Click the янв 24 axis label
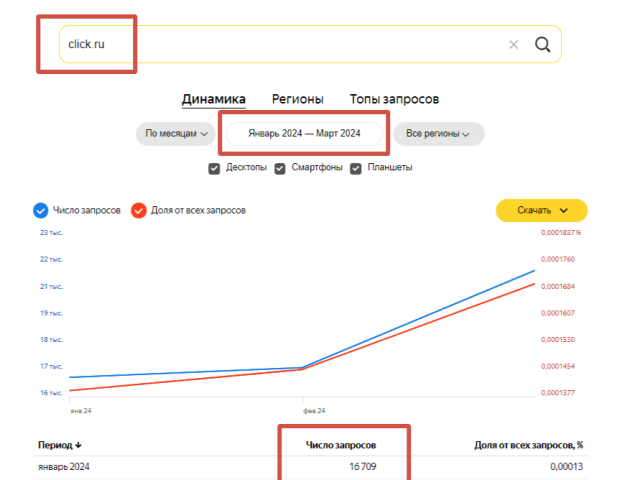This screenshot has height=480, width=640. point(81,411)
